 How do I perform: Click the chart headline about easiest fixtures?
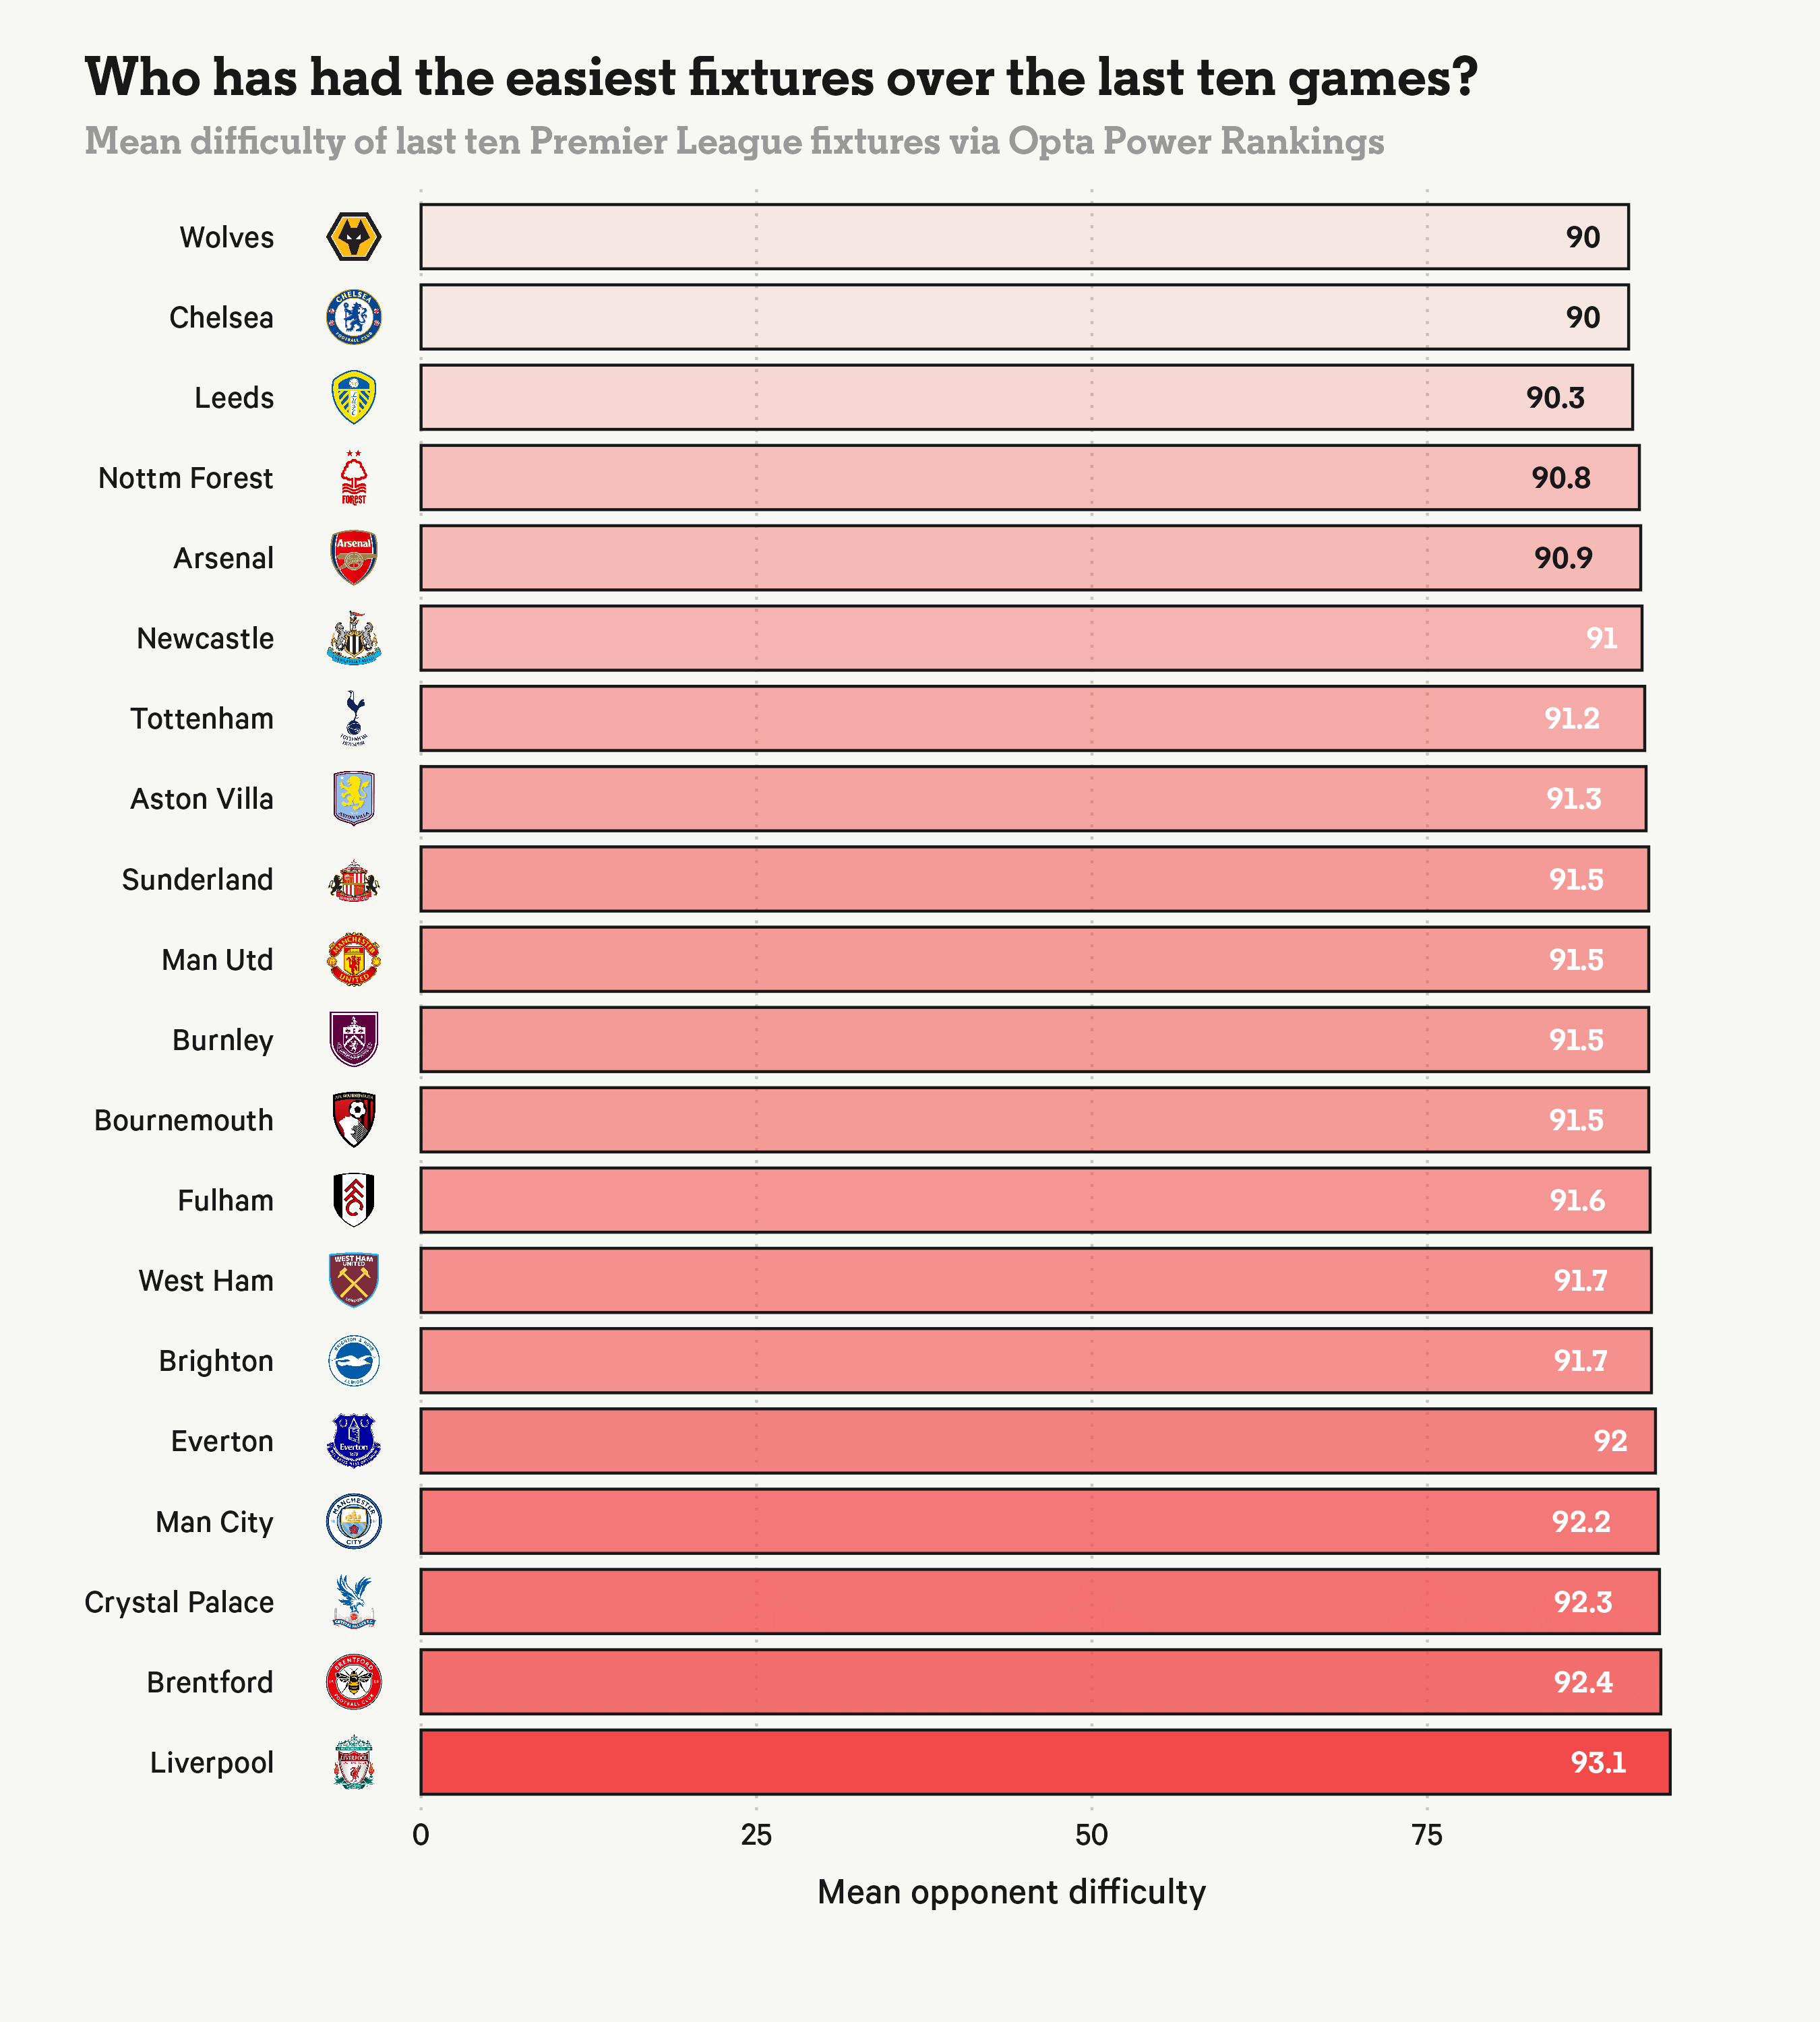781,77
